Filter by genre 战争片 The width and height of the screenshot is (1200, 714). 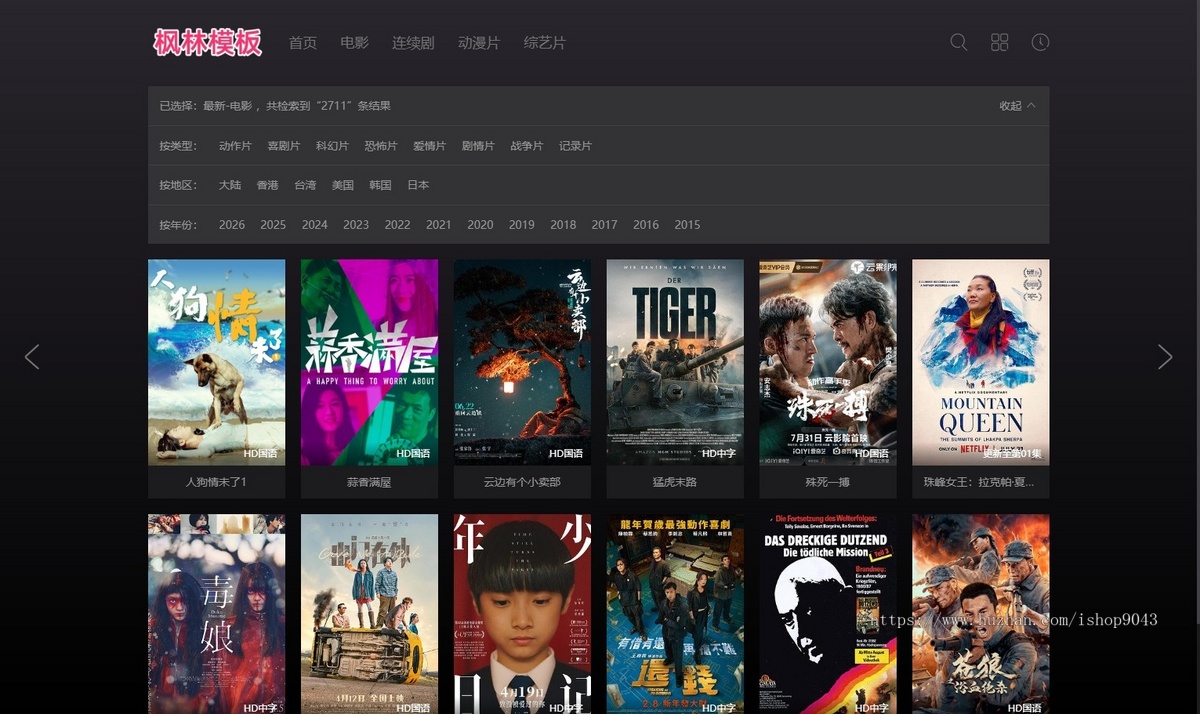click(x=527, y=146)
